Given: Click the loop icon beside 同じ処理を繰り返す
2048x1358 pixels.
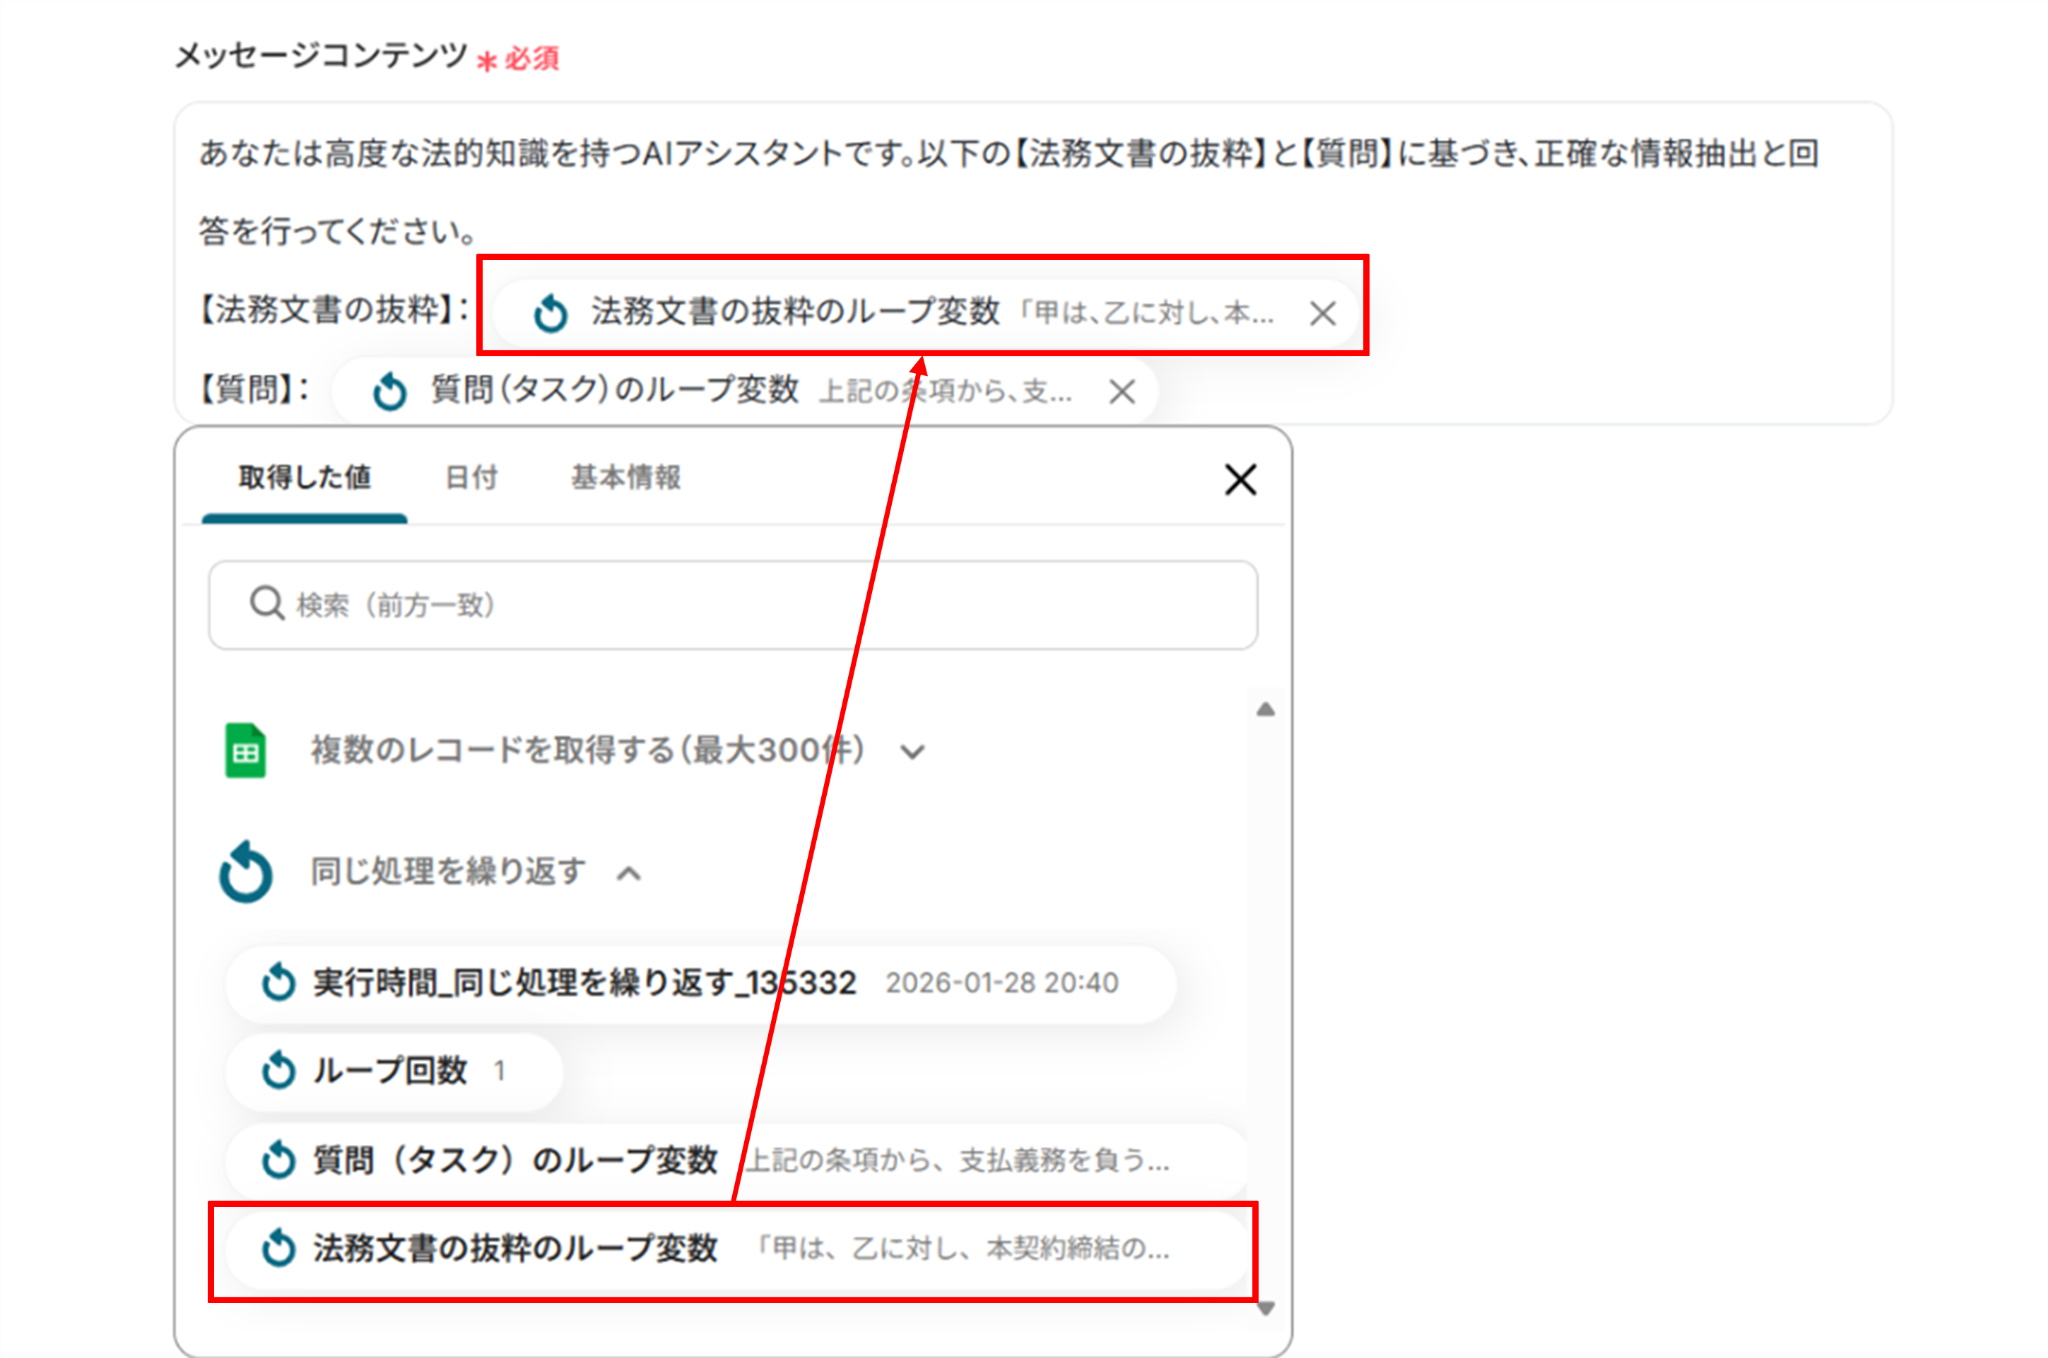Looking at the screenshot, I should [245, 872].
